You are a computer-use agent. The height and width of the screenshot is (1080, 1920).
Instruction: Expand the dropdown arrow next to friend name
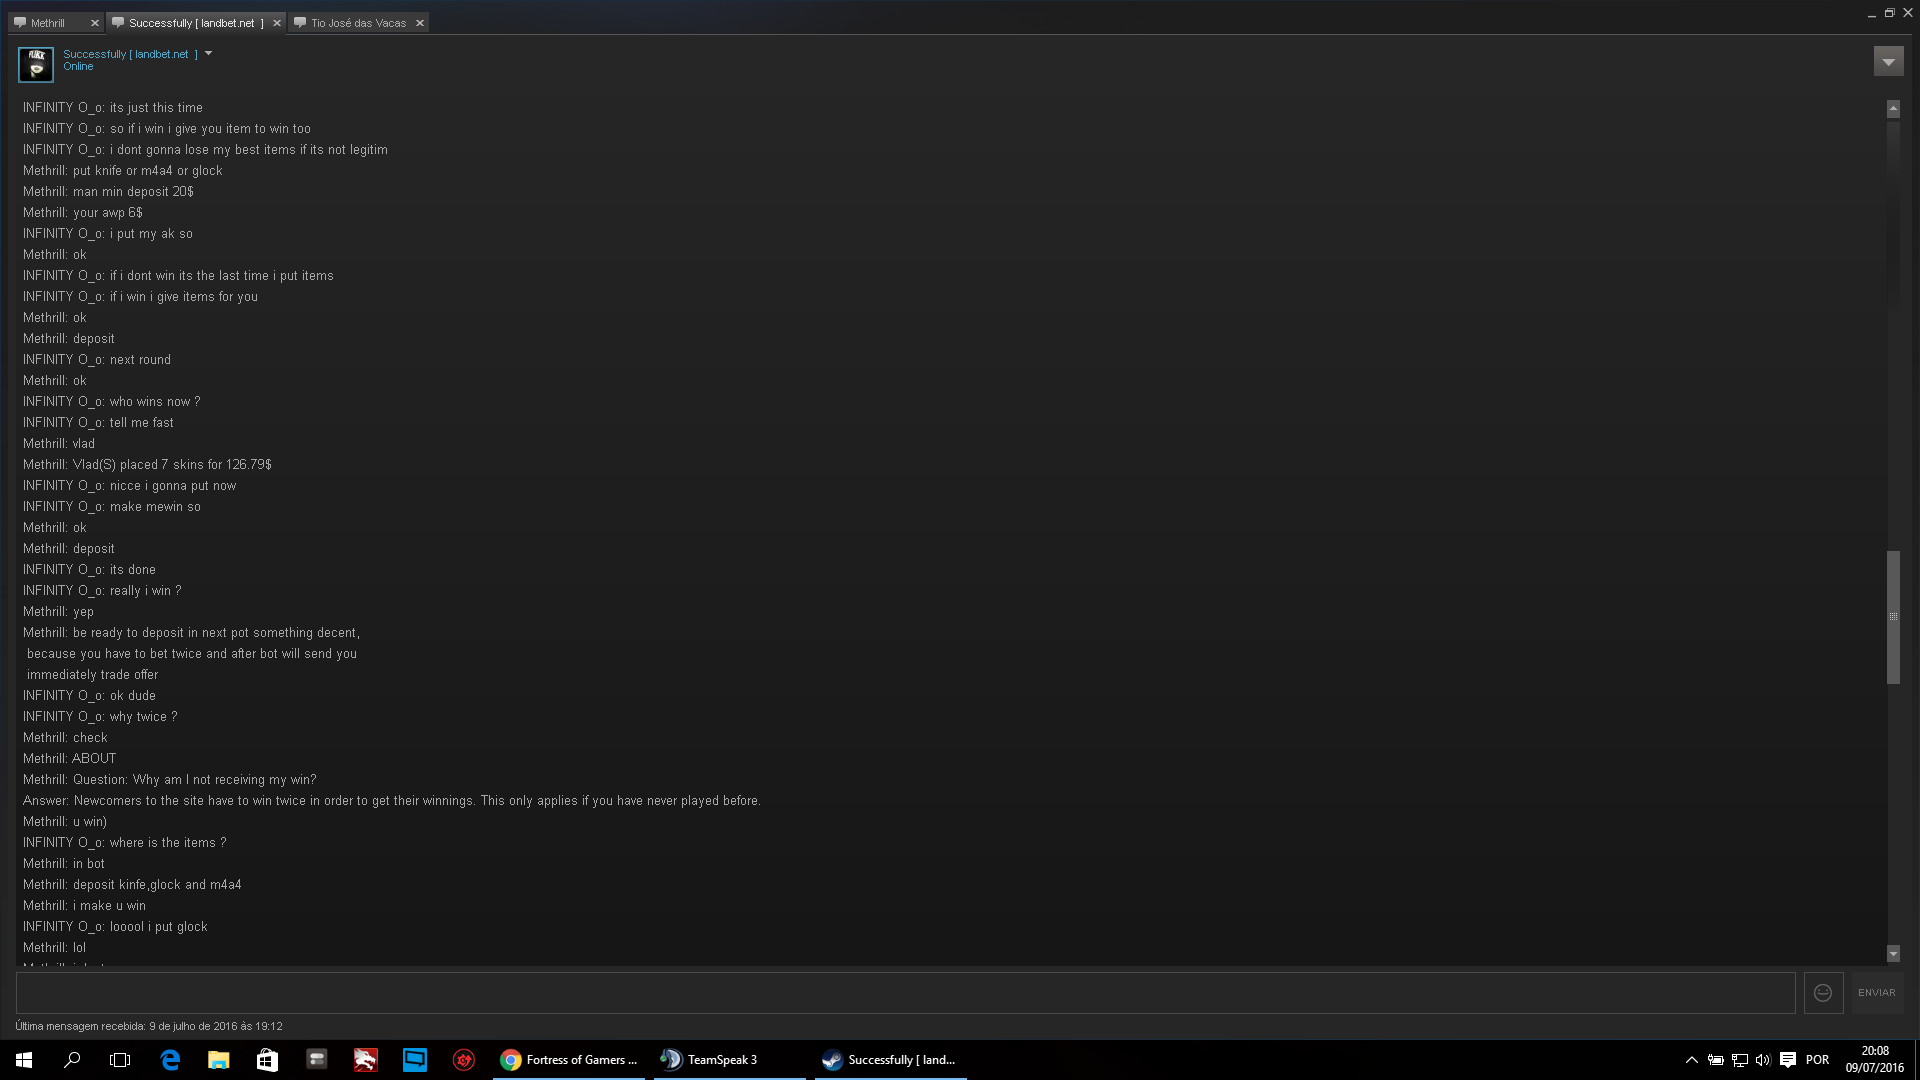tap(209, 54)
